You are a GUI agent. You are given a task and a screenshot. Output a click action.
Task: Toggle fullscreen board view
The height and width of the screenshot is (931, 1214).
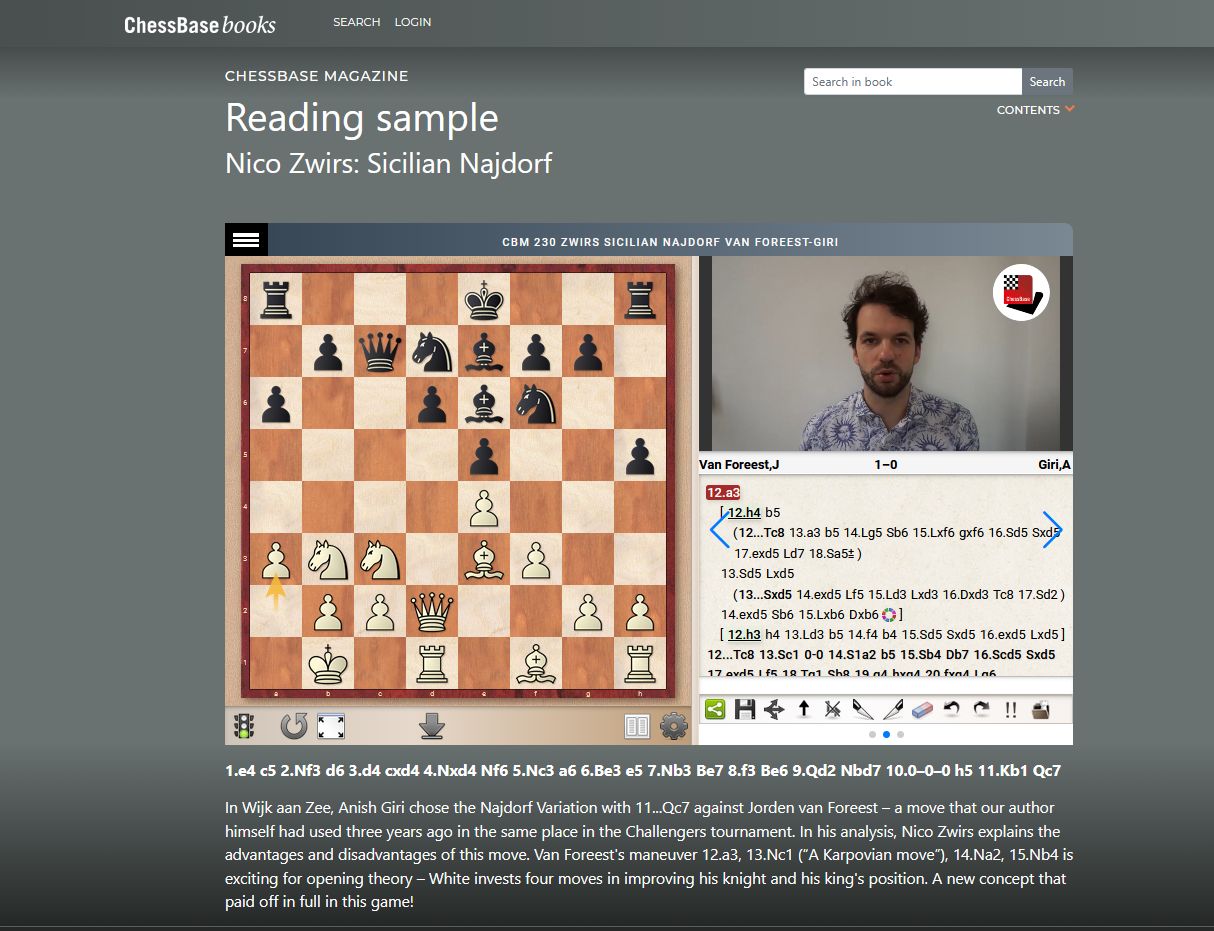pos(331,726)
